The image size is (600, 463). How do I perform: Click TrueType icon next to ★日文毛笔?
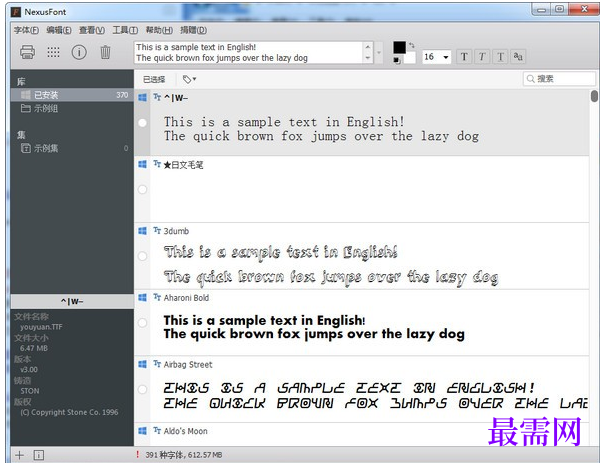157,164
